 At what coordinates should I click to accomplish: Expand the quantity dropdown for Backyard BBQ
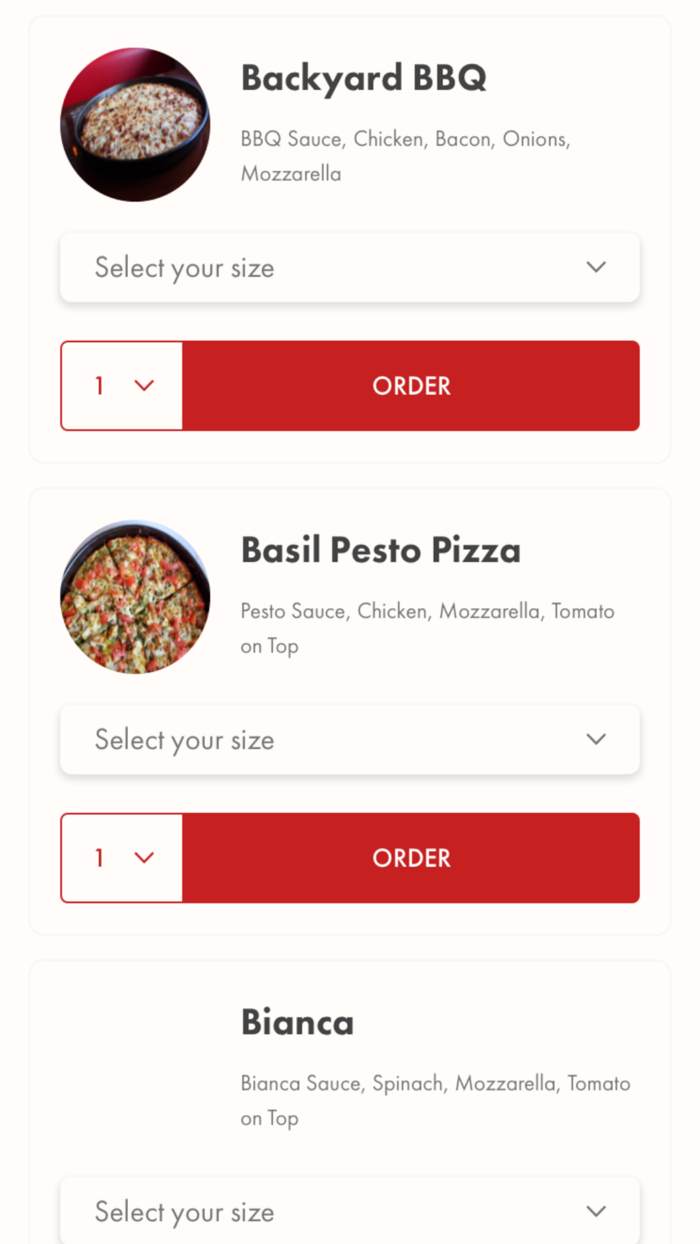coord(121,386)
